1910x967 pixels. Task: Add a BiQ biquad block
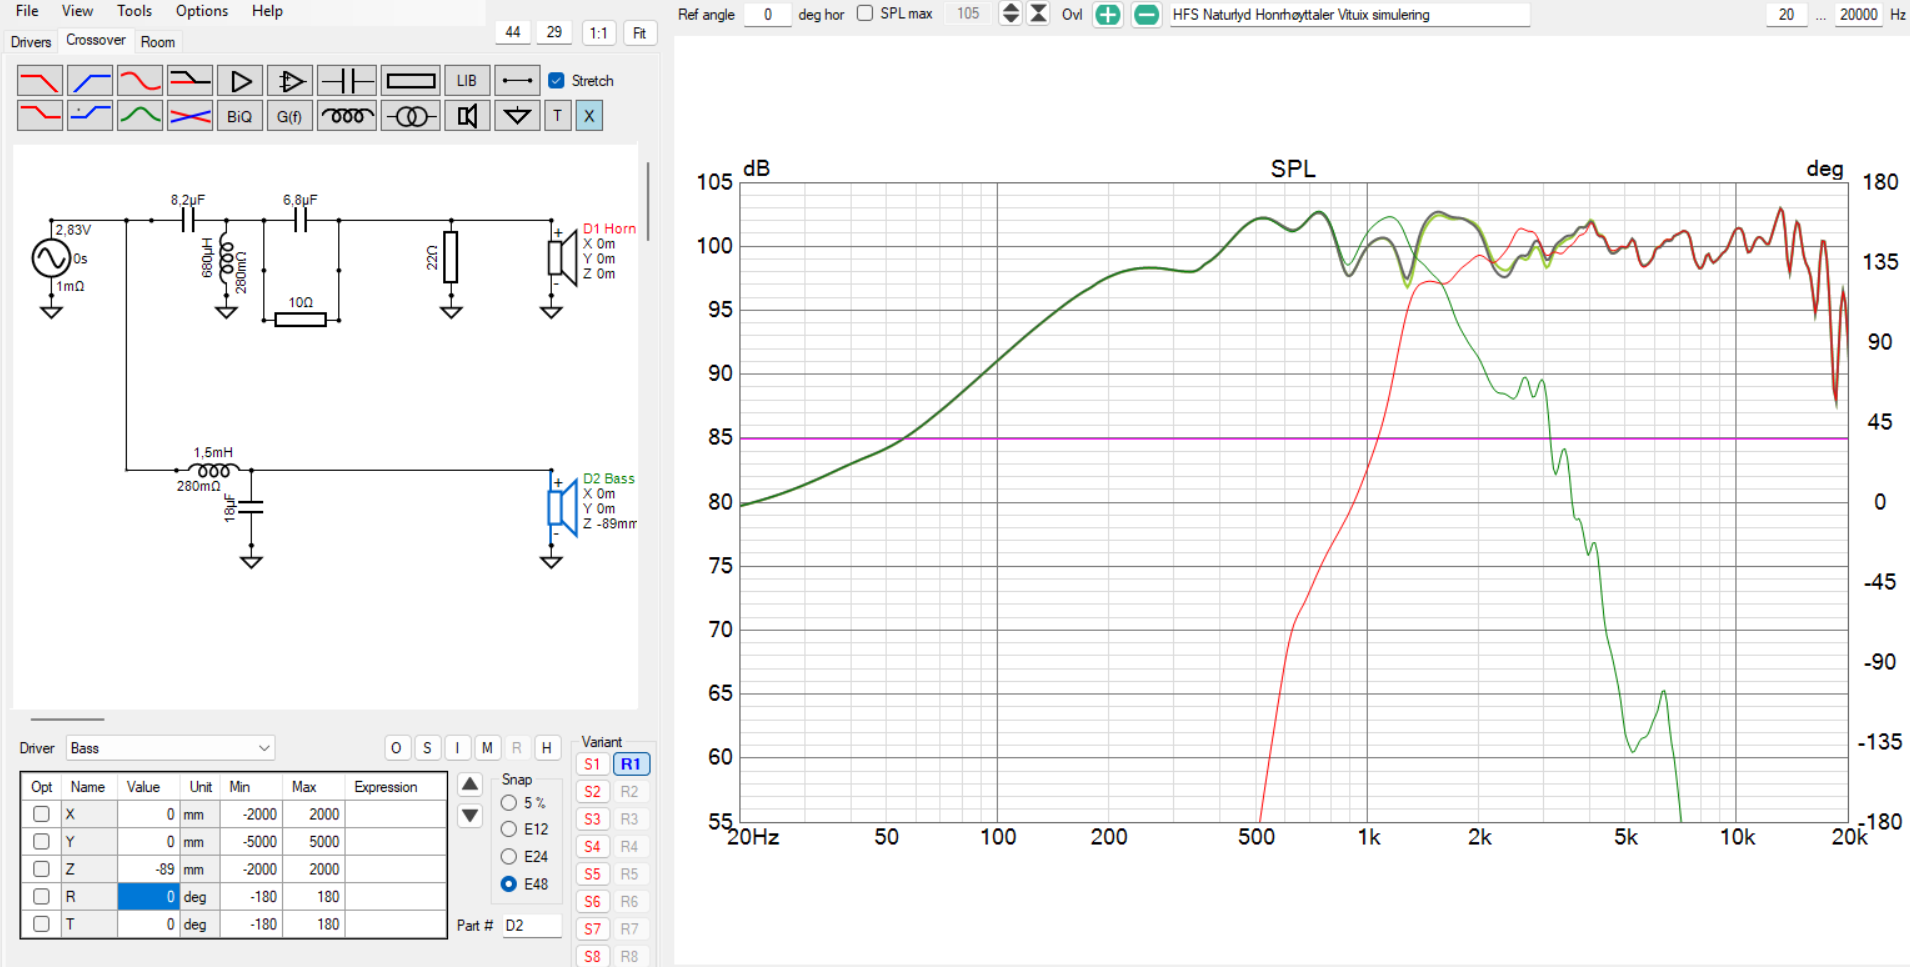point(240,116)
